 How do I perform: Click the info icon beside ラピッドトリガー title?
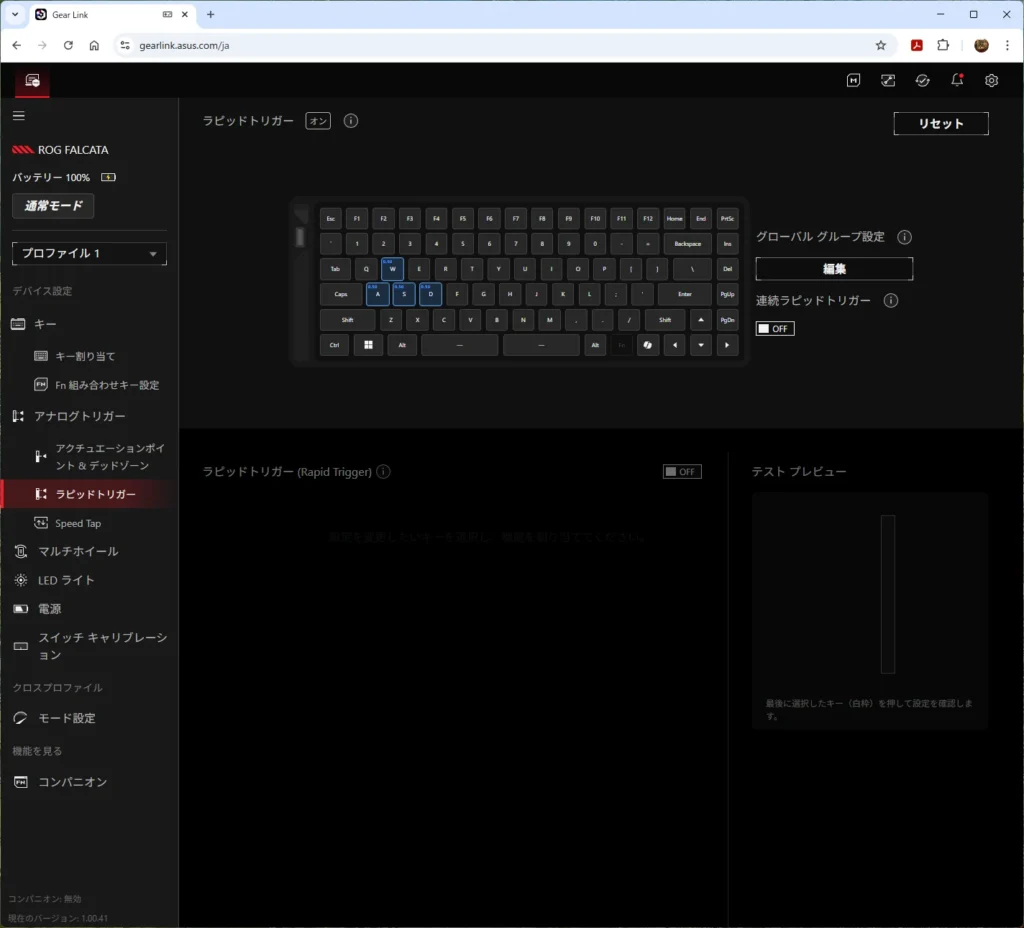pos(351,121)
